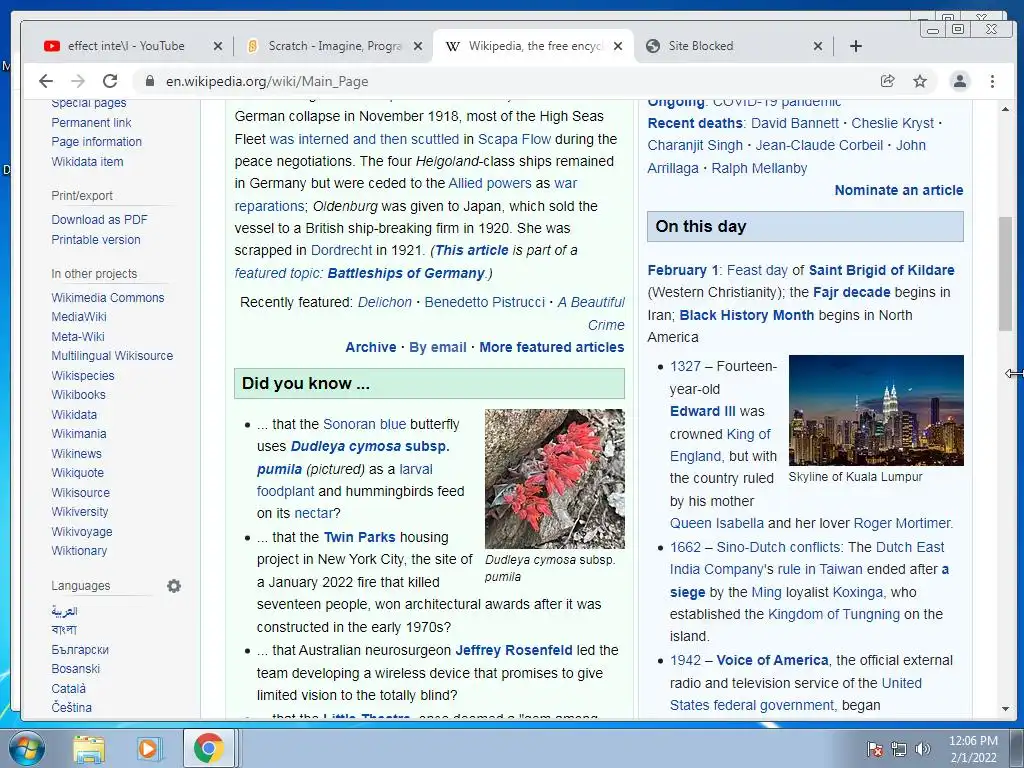Open the Kingdom of Tungning link
Screen dimensions: 1024x768
coord(833,615)
